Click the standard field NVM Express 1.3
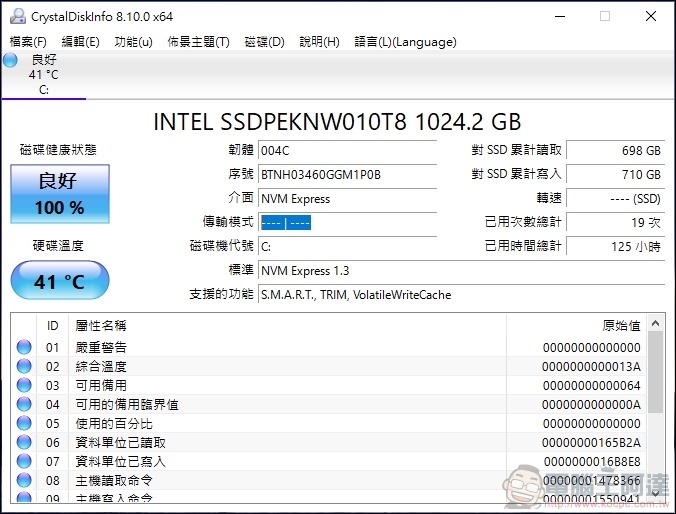This screenshot has height=514, width=676. click(461, 271)
